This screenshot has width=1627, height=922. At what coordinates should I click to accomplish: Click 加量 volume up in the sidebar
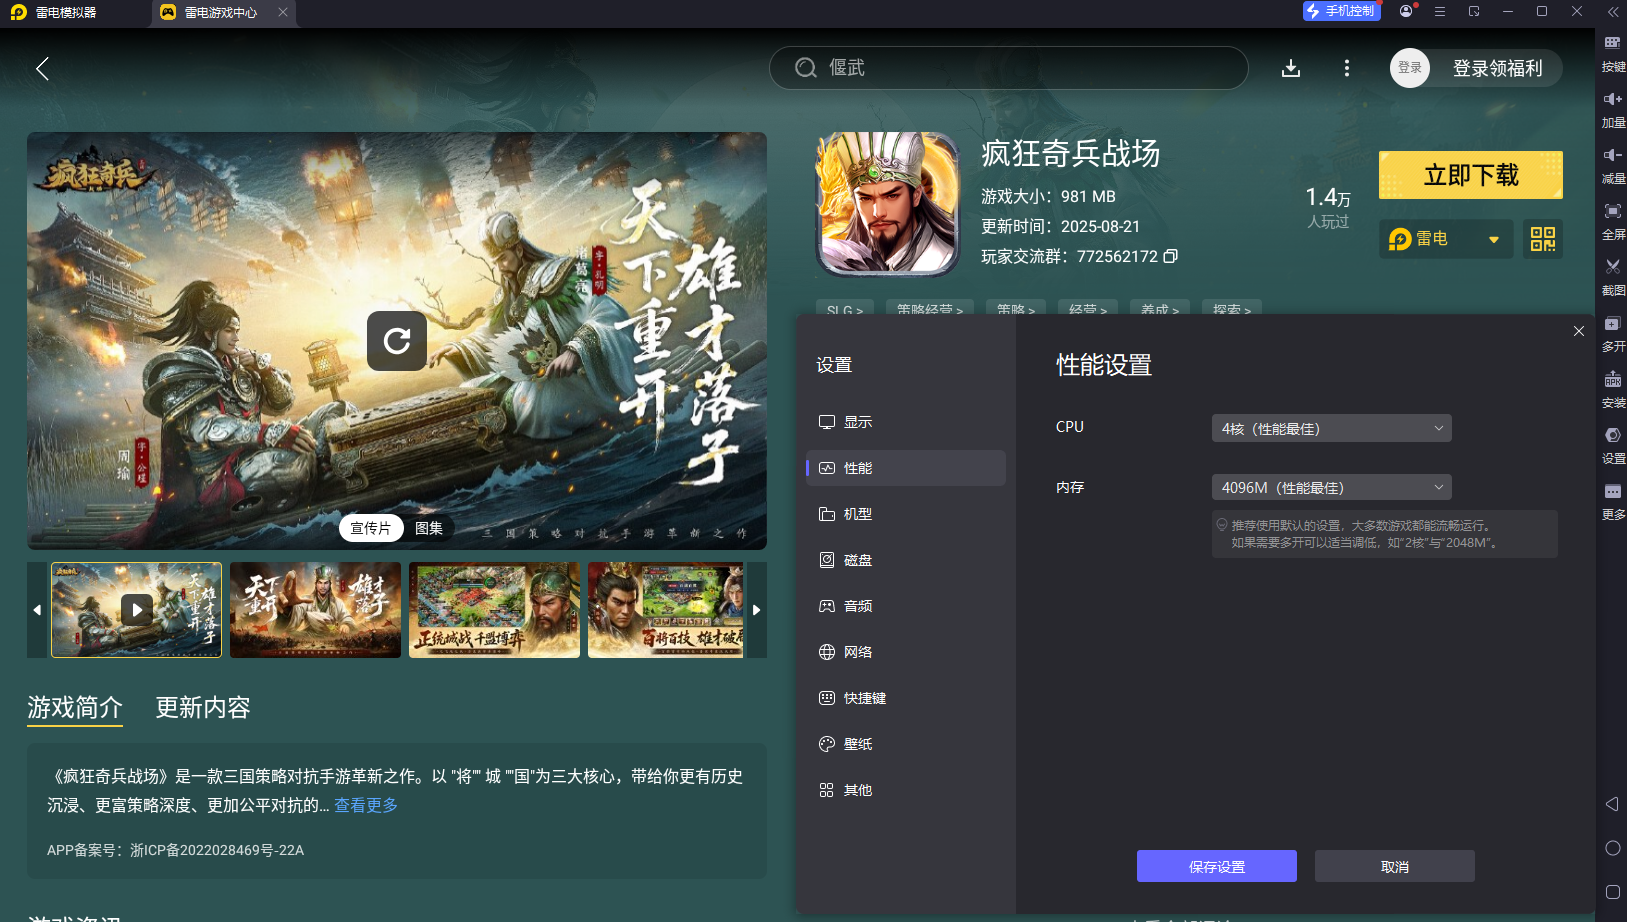[1613, 110]
